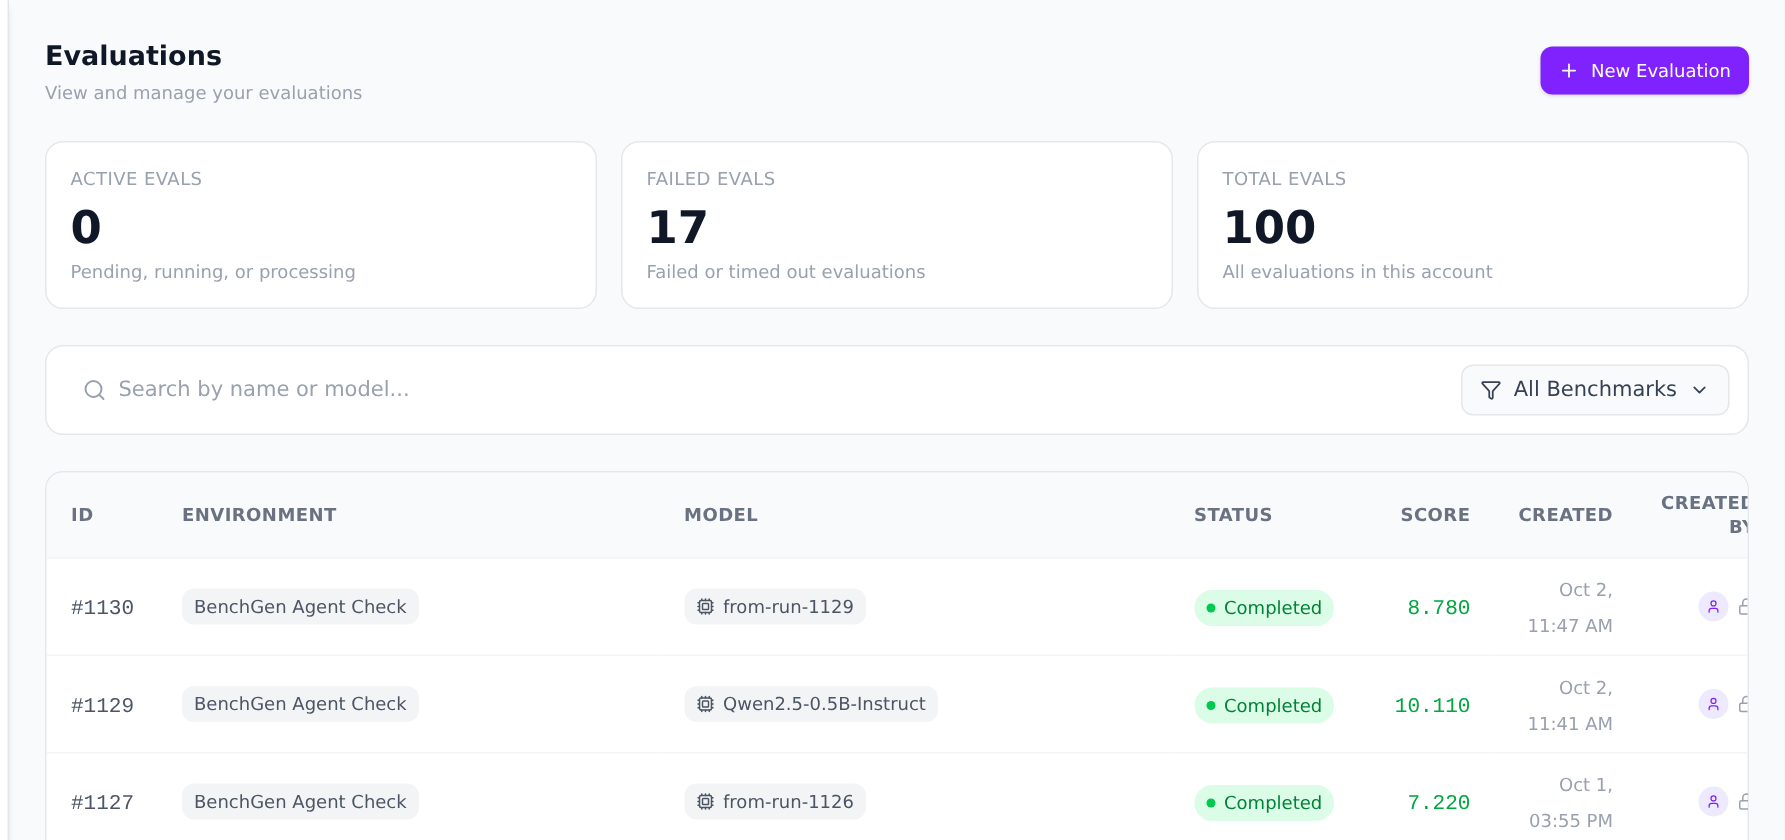The image size is (1785, 840).
Task: Click the Oct 1, 03:55 PM created date
Action: tap(1570, 803)
